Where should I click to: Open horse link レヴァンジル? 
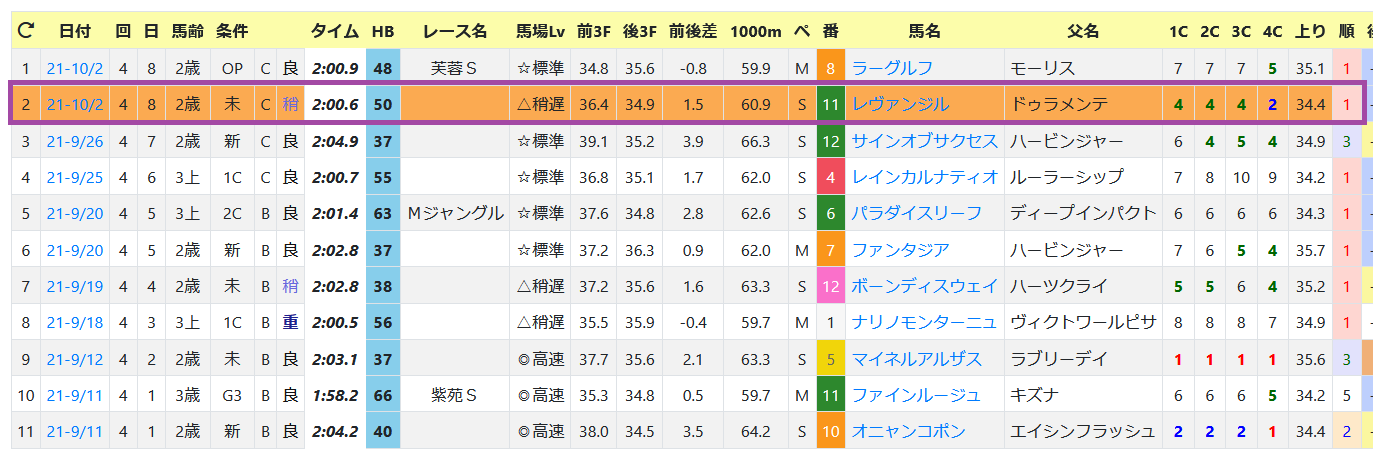900,104
